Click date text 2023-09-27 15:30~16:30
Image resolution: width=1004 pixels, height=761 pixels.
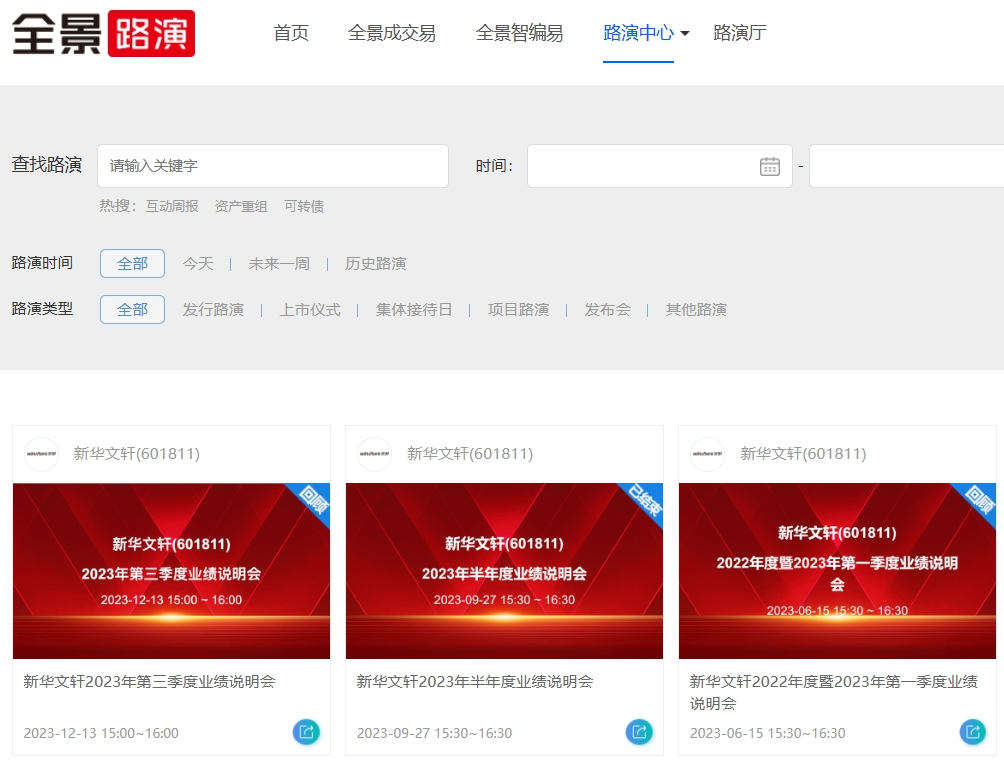point(434,733)
